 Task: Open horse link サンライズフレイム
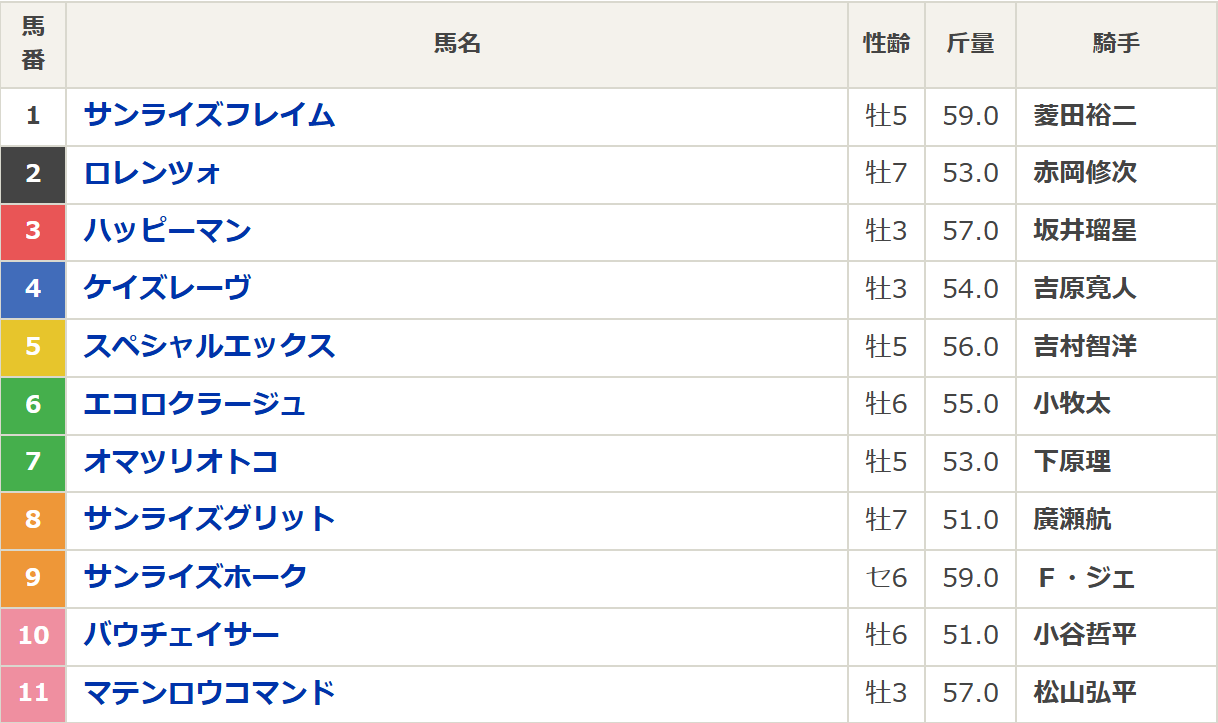click(209, 115)
